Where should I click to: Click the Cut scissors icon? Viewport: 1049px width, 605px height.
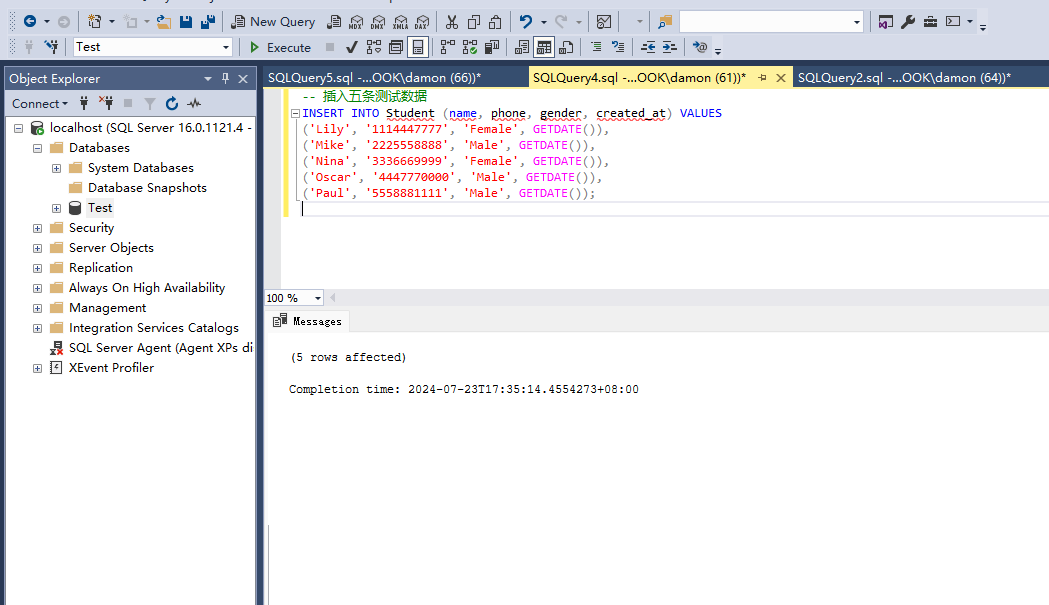(x=452, y=22)
